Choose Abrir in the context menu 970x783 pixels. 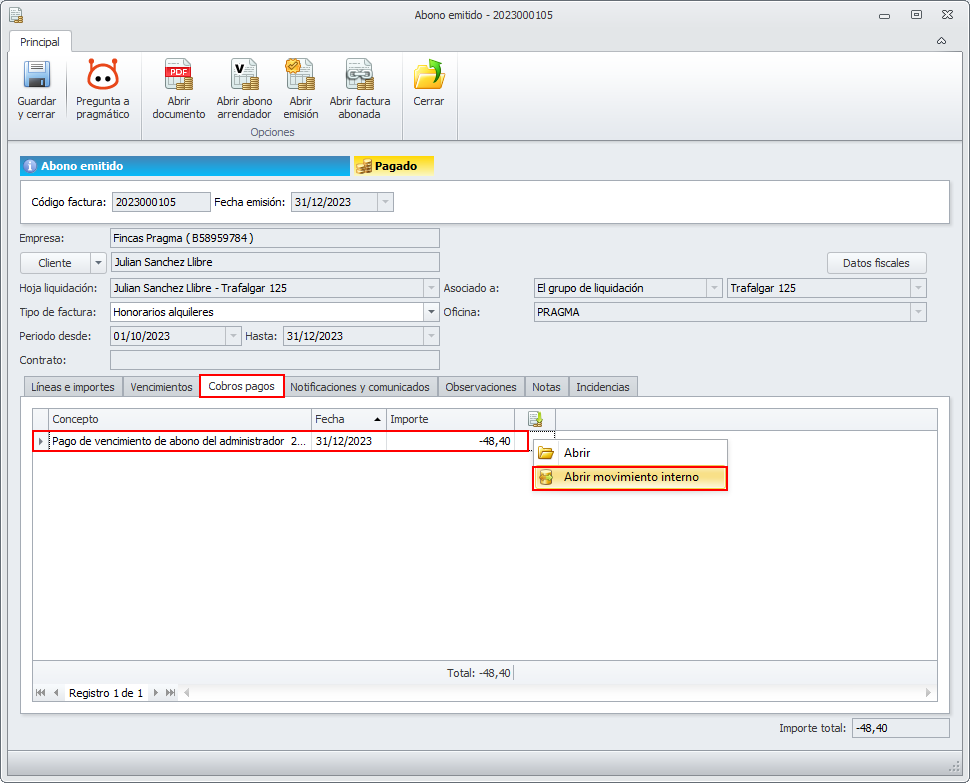(630, 453)
